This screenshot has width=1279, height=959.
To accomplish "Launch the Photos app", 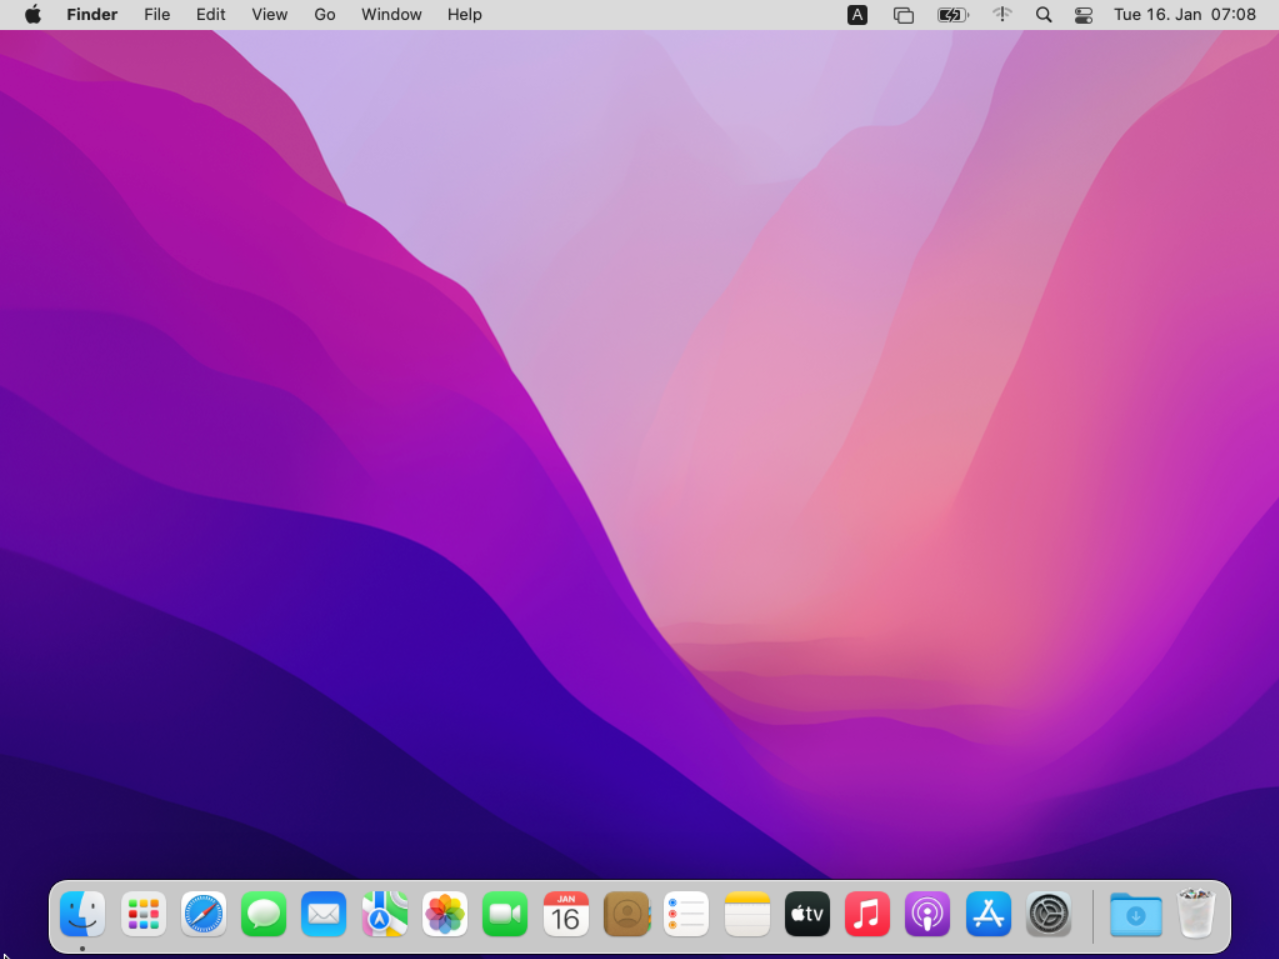I will 445,913.
